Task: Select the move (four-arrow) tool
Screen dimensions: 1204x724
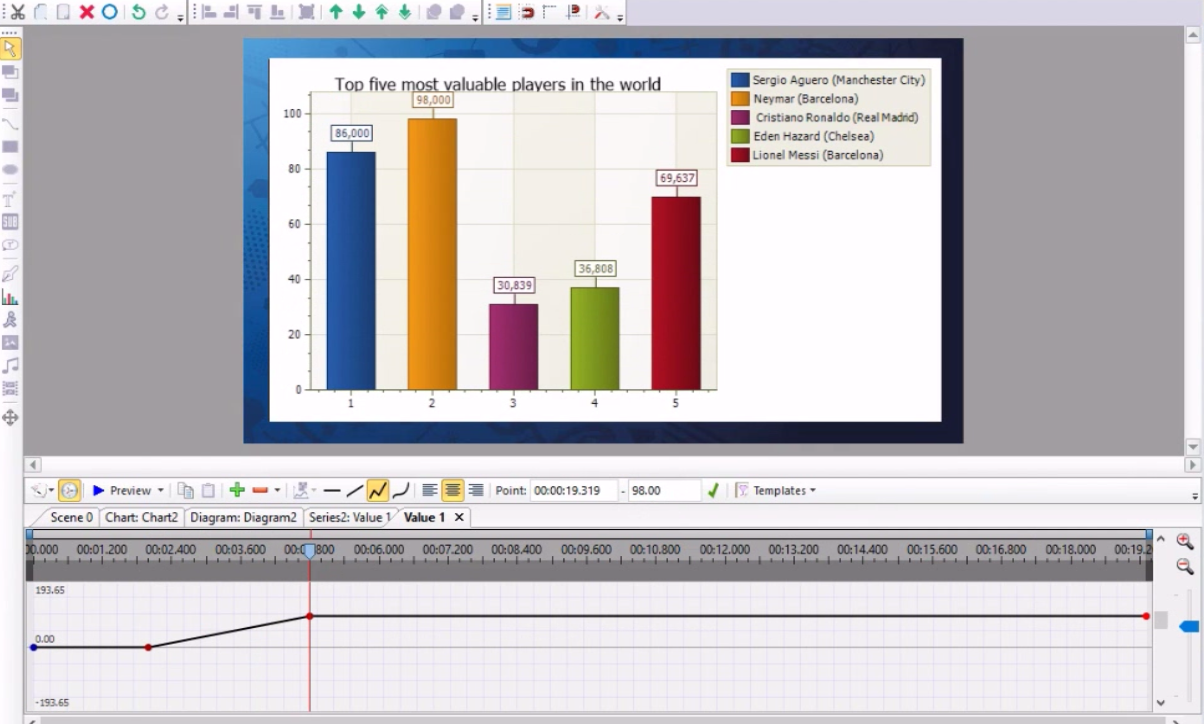Action: pos(10,418)
